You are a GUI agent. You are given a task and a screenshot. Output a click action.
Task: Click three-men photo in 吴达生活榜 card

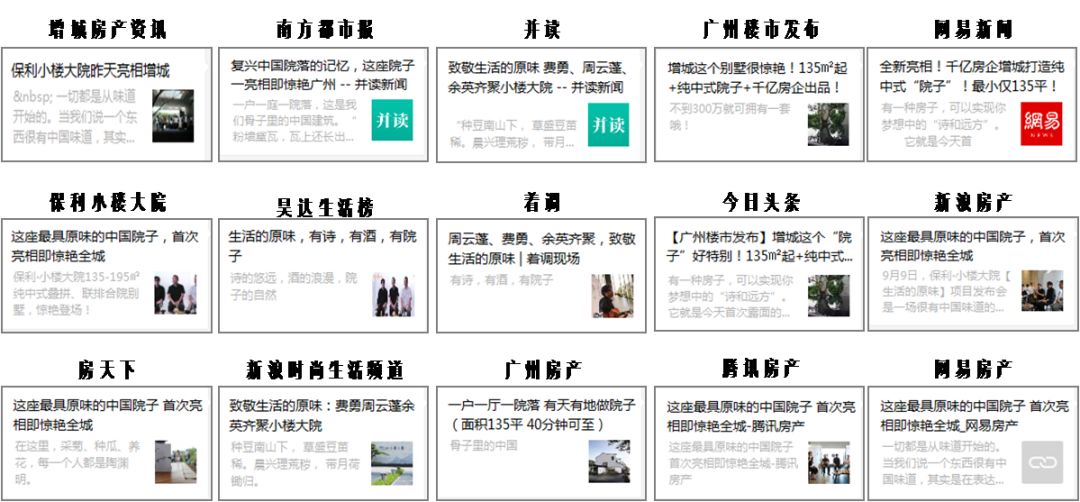[x=393, y=295]
